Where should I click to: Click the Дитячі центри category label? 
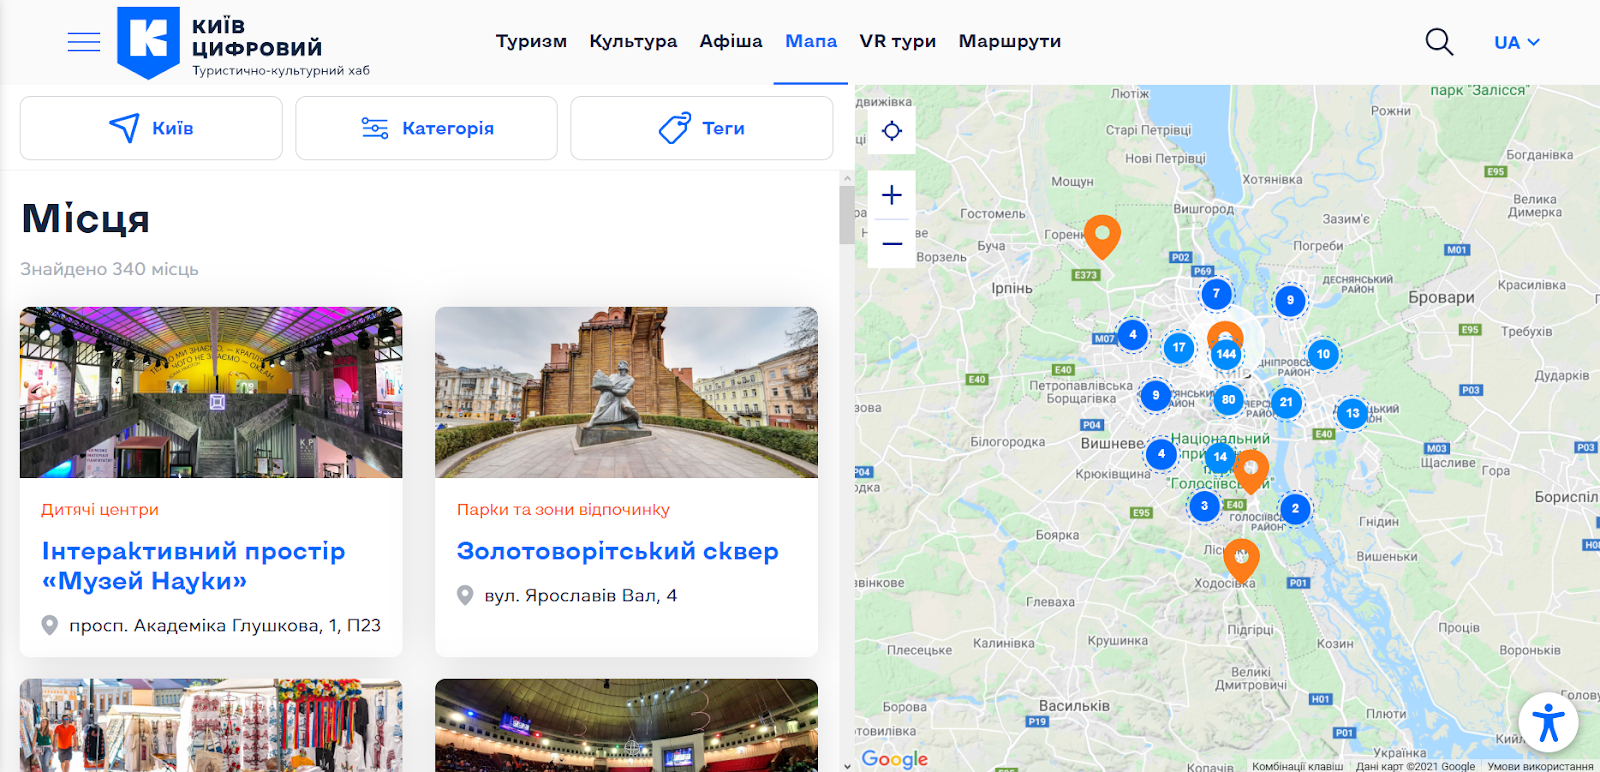click(100, 509)
